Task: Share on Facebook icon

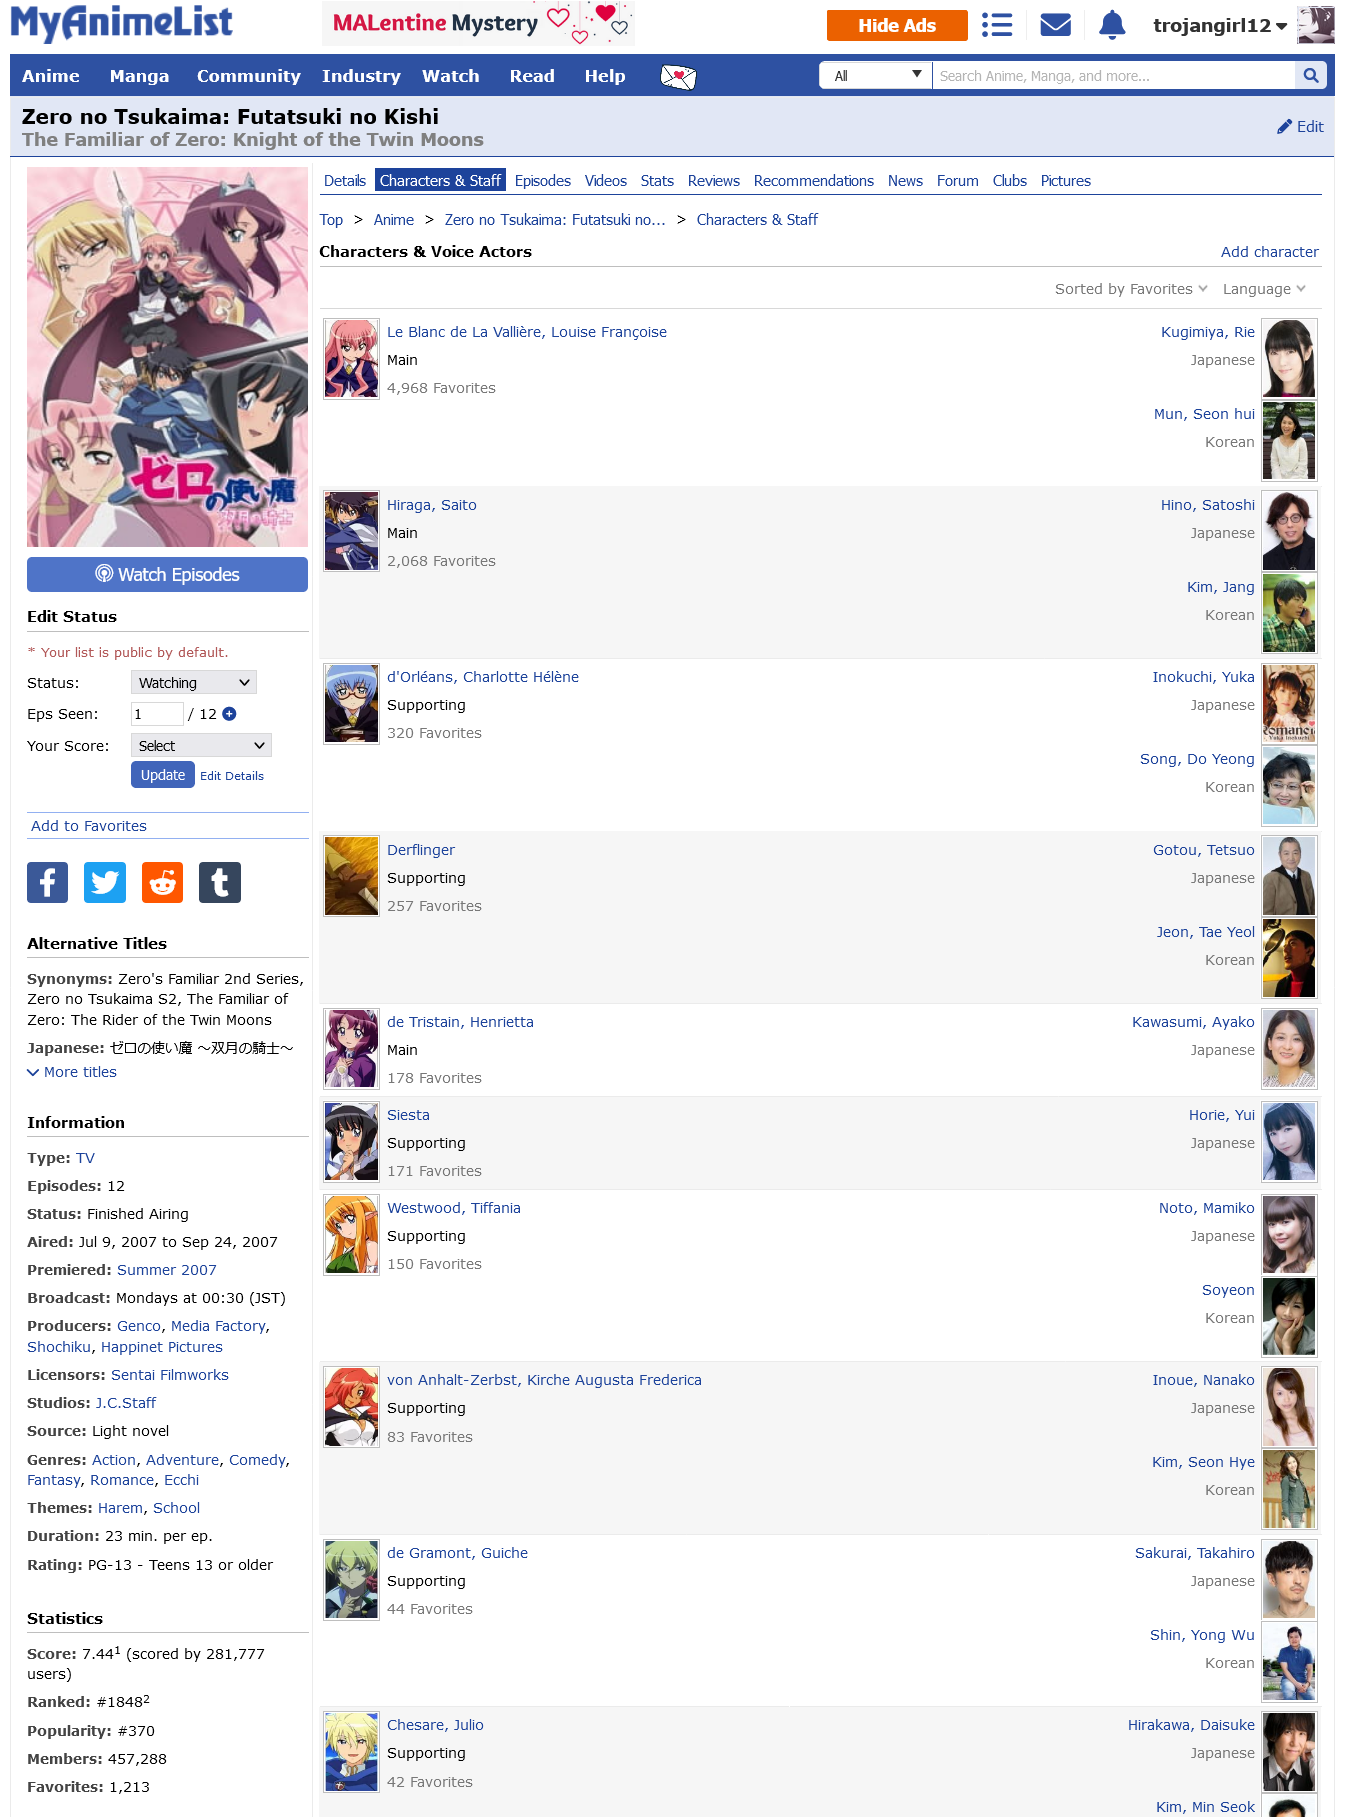Action: [48, 882]
